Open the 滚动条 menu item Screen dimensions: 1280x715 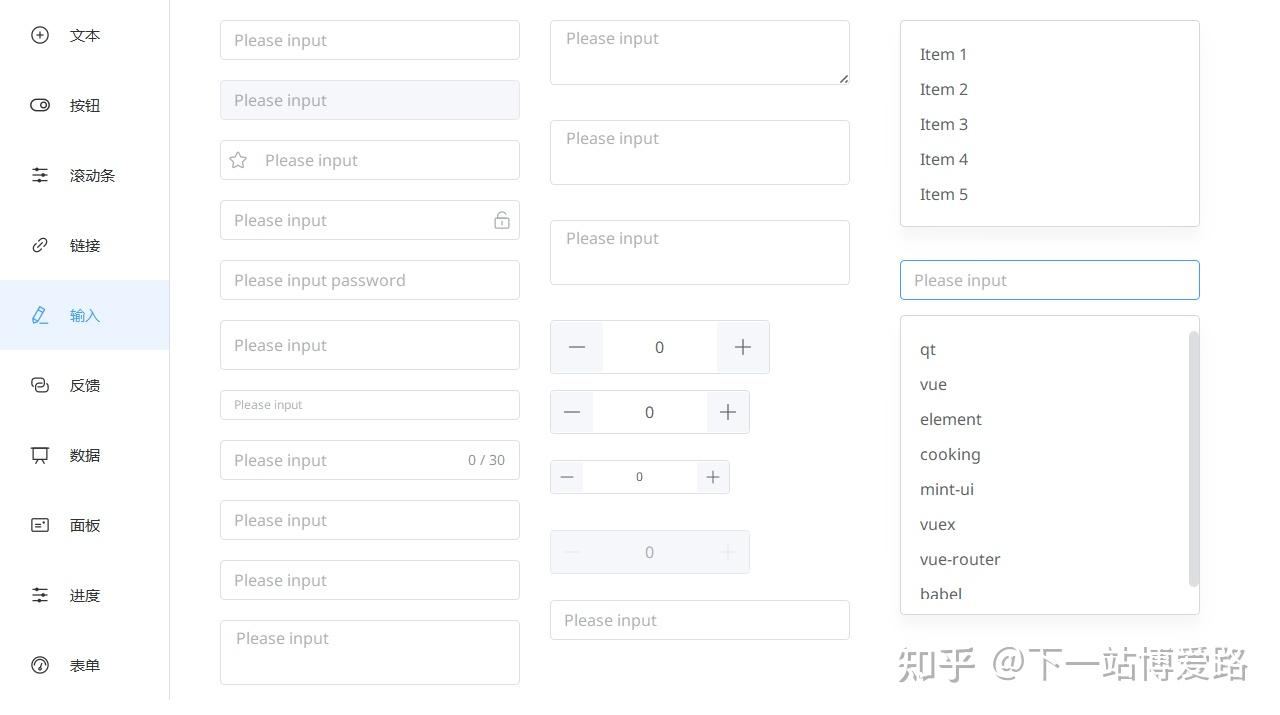click(x=92, y=175)
